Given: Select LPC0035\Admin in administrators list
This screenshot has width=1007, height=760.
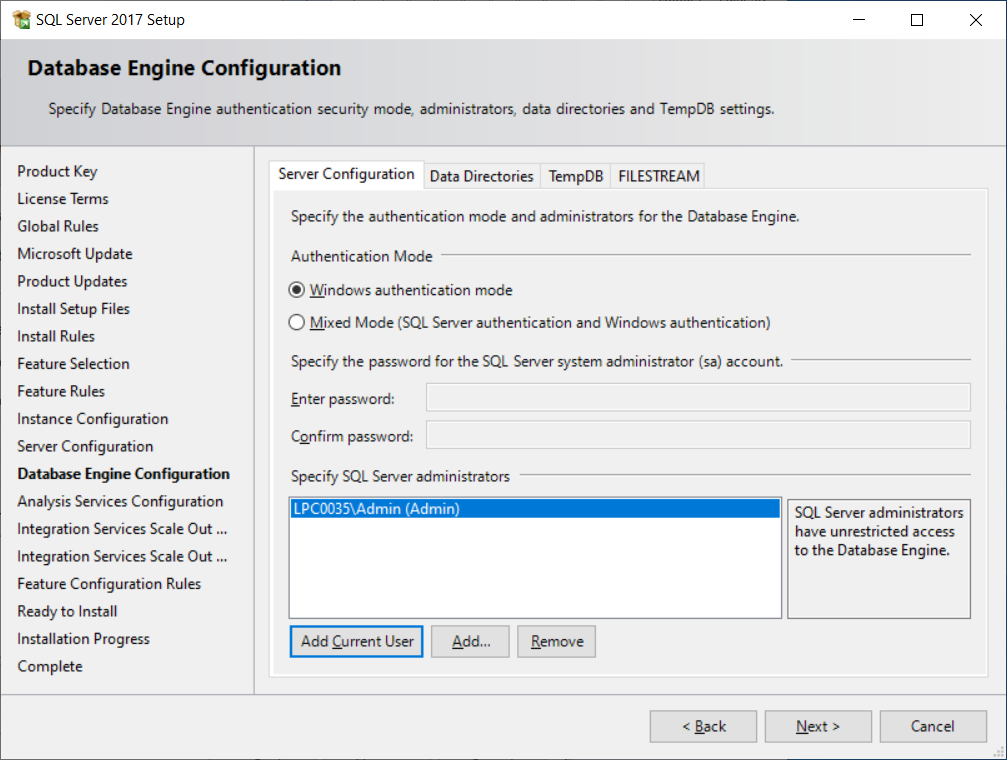Looking at the screenshot, I should click(x=375, y=509).
